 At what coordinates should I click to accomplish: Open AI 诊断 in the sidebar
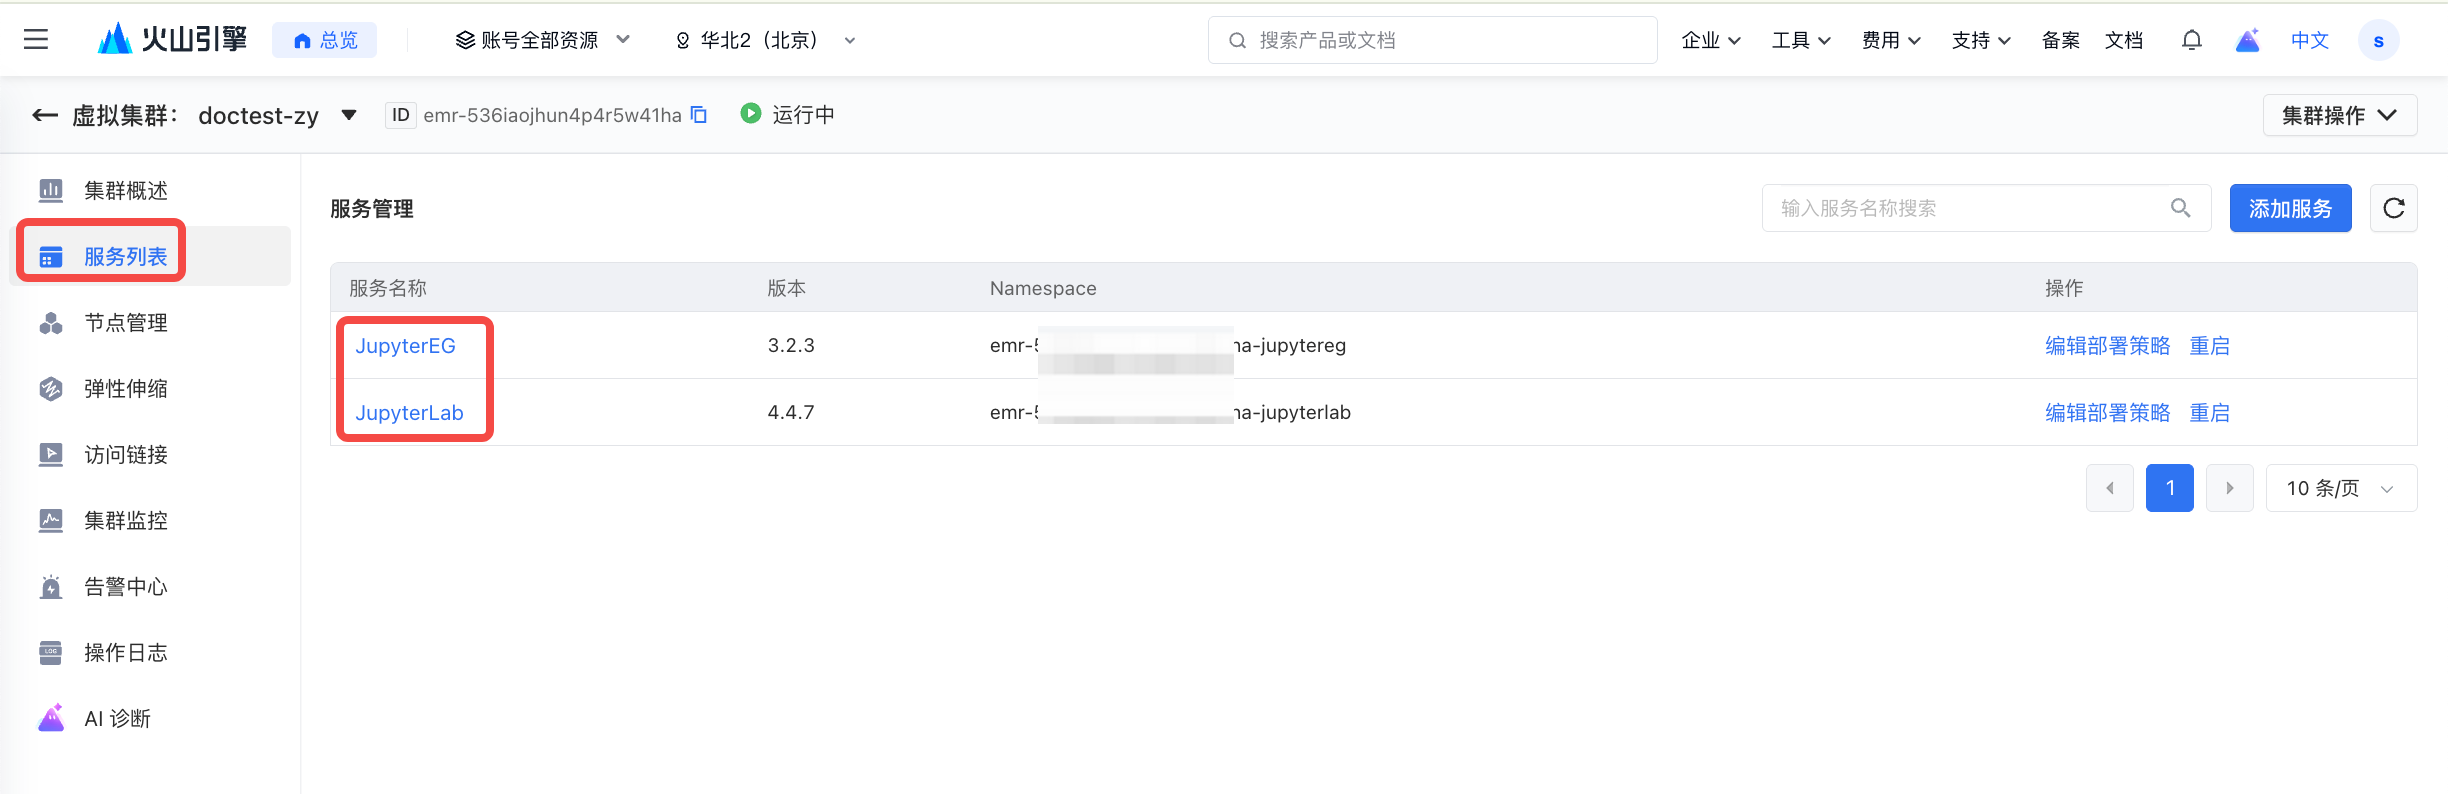[117, 719]
